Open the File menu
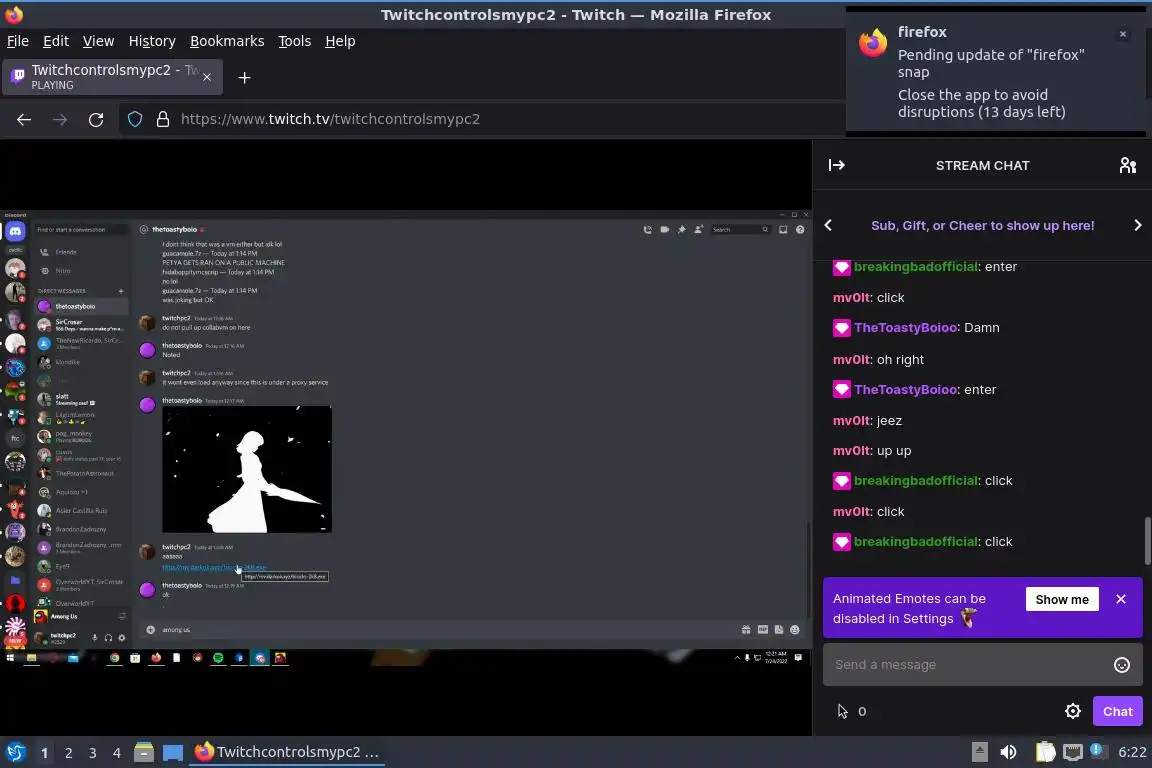1152x768 pixels. pyautogui.click(x=18, y=41)
